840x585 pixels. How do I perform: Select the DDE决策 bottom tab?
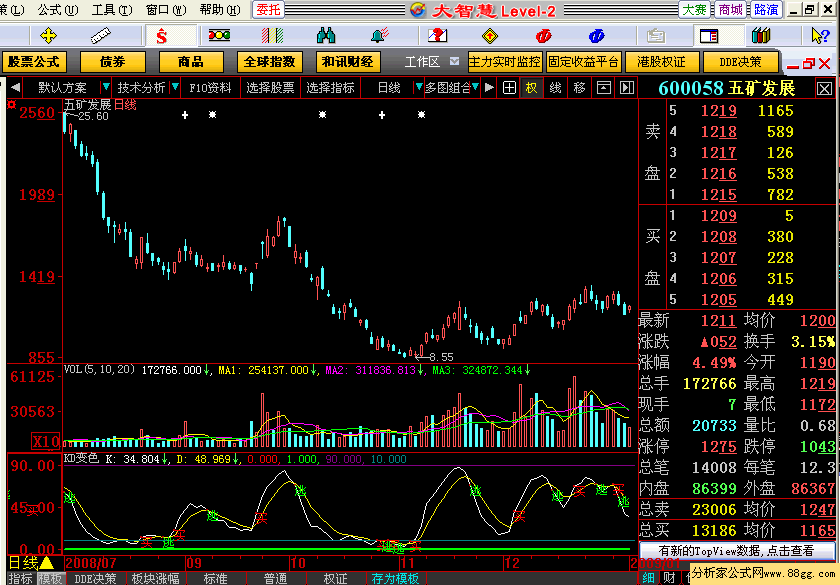[x=95, y=578]
